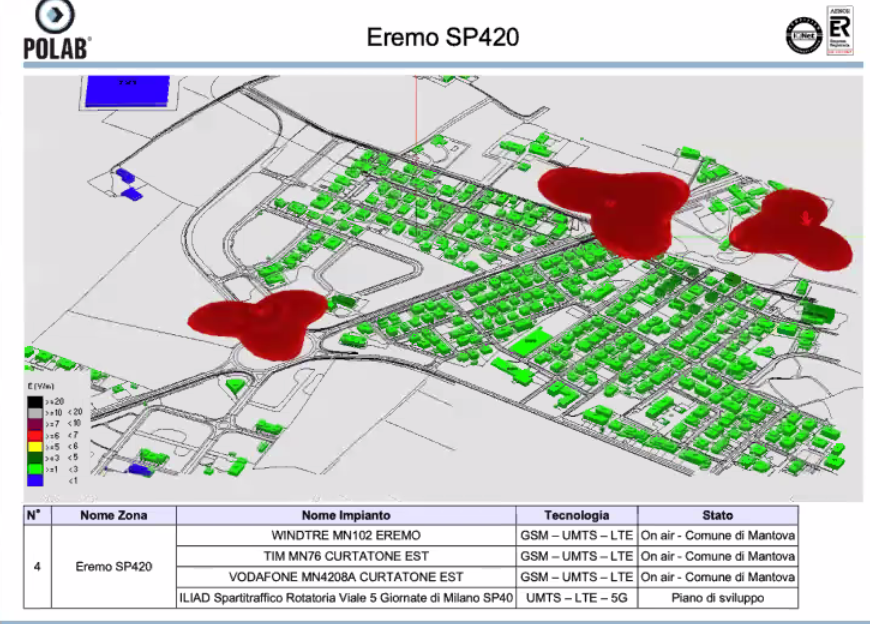Click the 'Eremo SP420' slide title
This screenshot has height=624, width=870.
coord(443,38)
